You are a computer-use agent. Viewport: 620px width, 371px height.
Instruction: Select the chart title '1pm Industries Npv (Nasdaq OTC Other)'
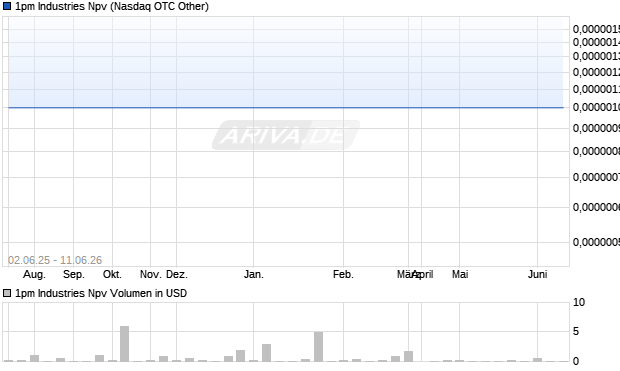click(112, 6)
